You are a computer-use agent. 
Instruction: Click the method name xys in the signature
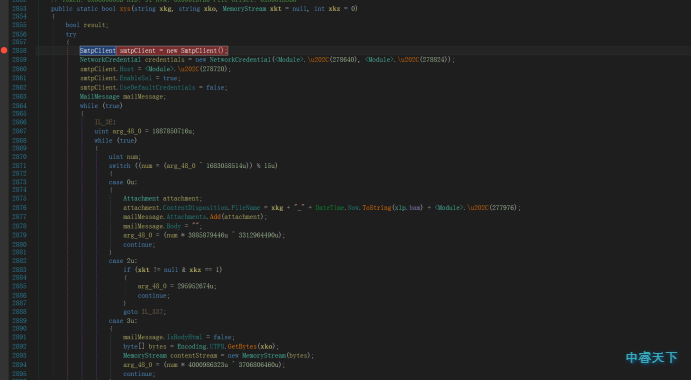[x=125, y=8]
